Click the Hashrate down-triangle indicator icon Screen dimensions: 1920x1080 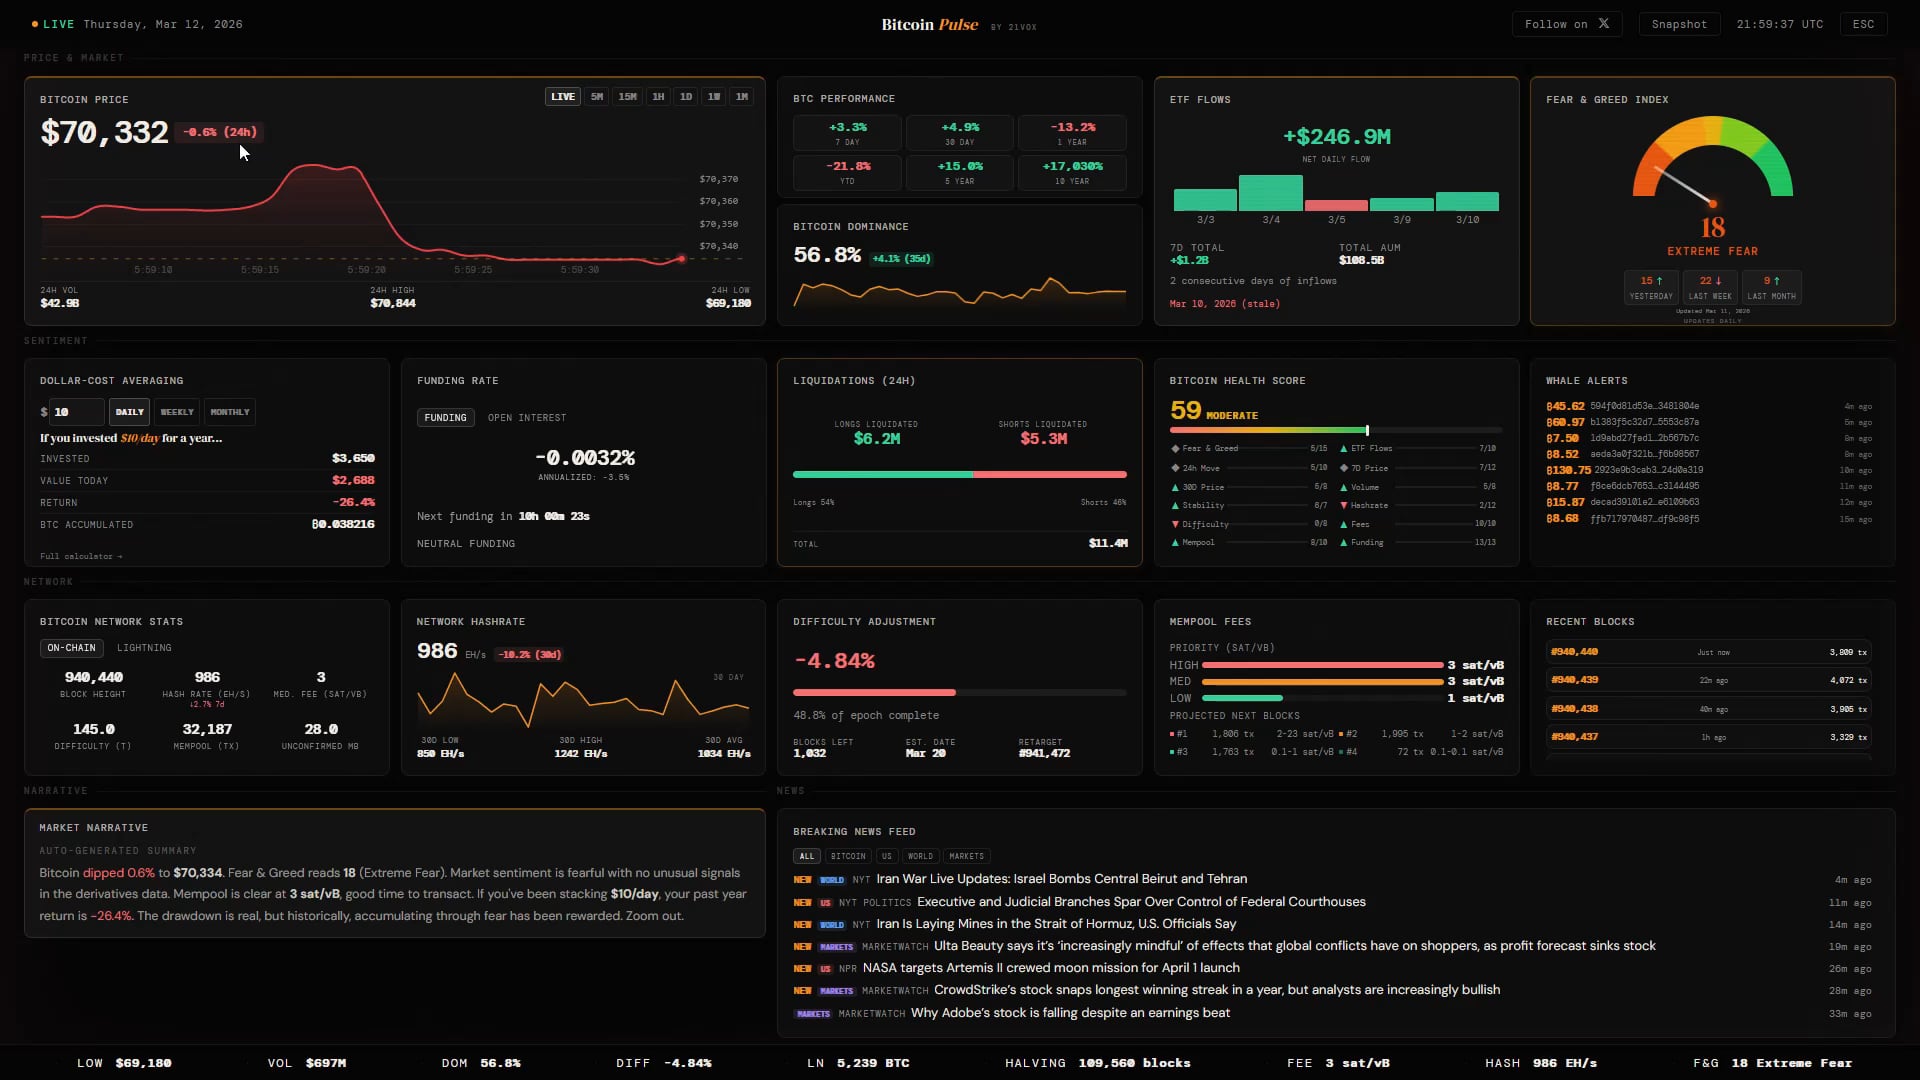1343,505
